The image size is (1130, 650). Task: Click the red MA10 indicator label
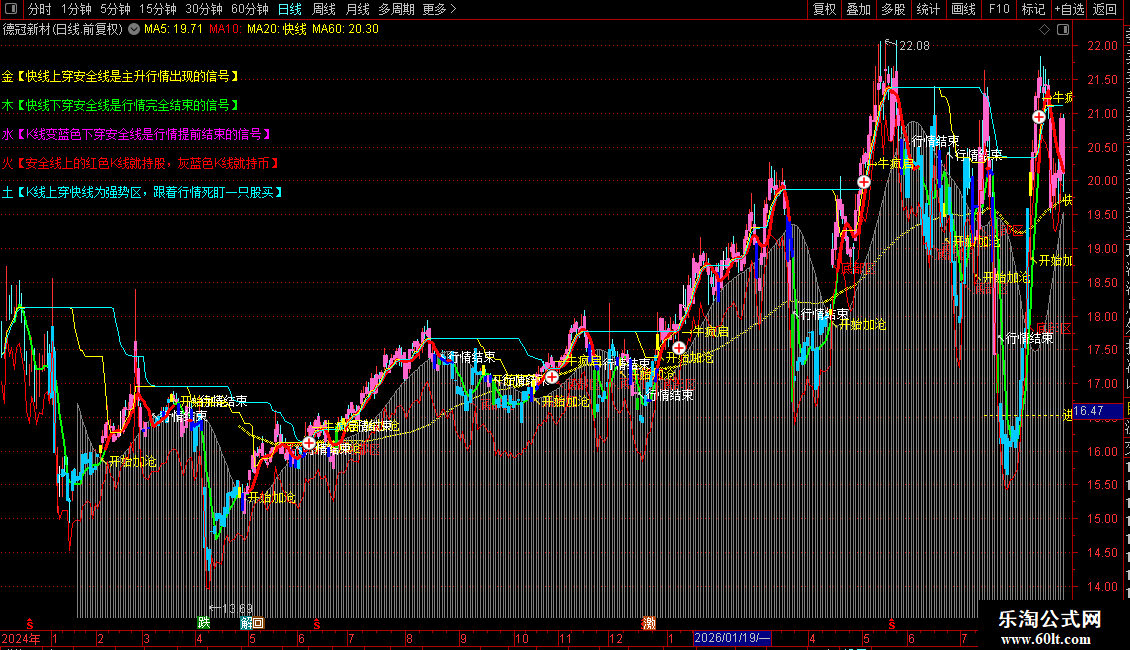pyautogui.click(x=226, y=30)
